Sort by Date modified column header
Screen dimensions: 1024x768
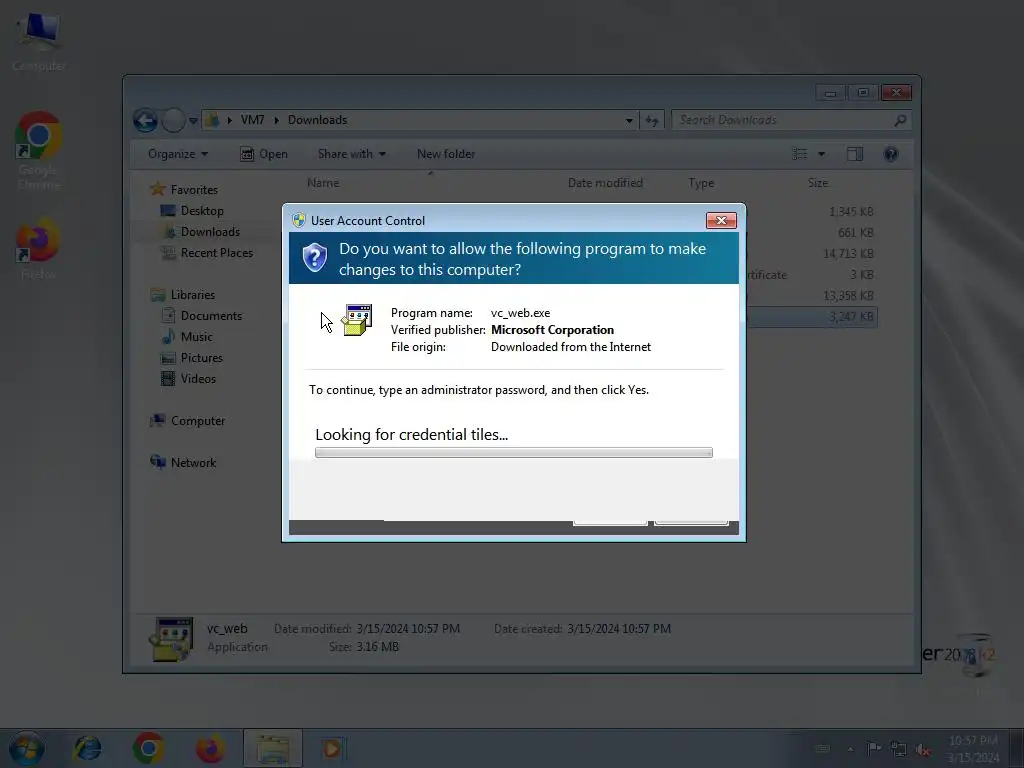605,183
